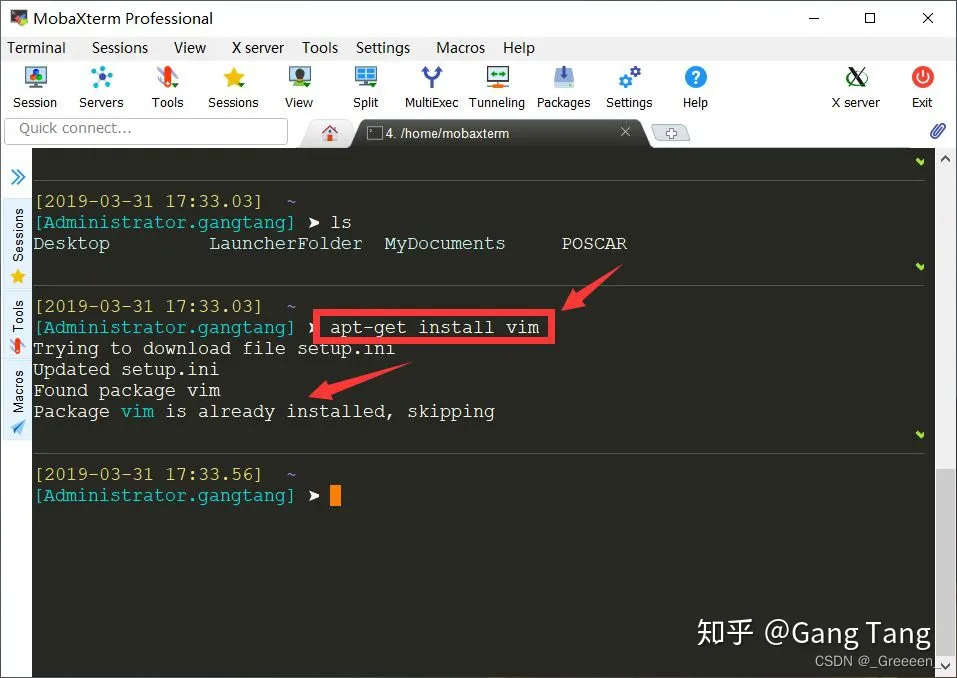Click the MyDocuments entry in ls output

445,243
